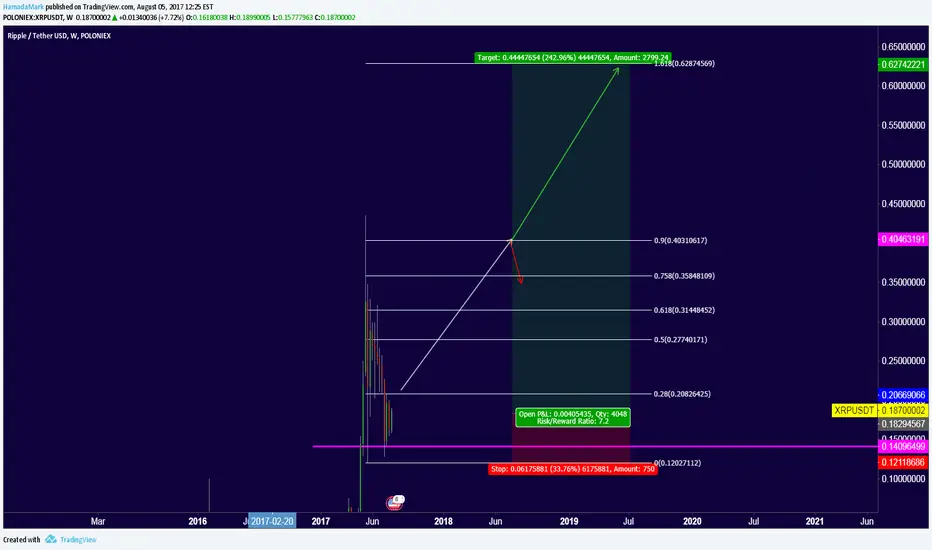Click the green 0.62742221 price tag
The image size is (932, 550).
(903, 64)
